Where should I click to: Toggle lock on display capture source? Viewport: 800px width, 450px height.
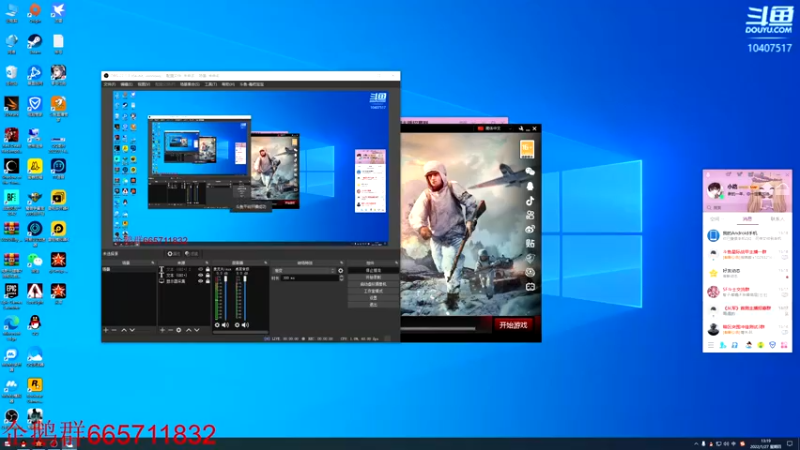[208, 281]
